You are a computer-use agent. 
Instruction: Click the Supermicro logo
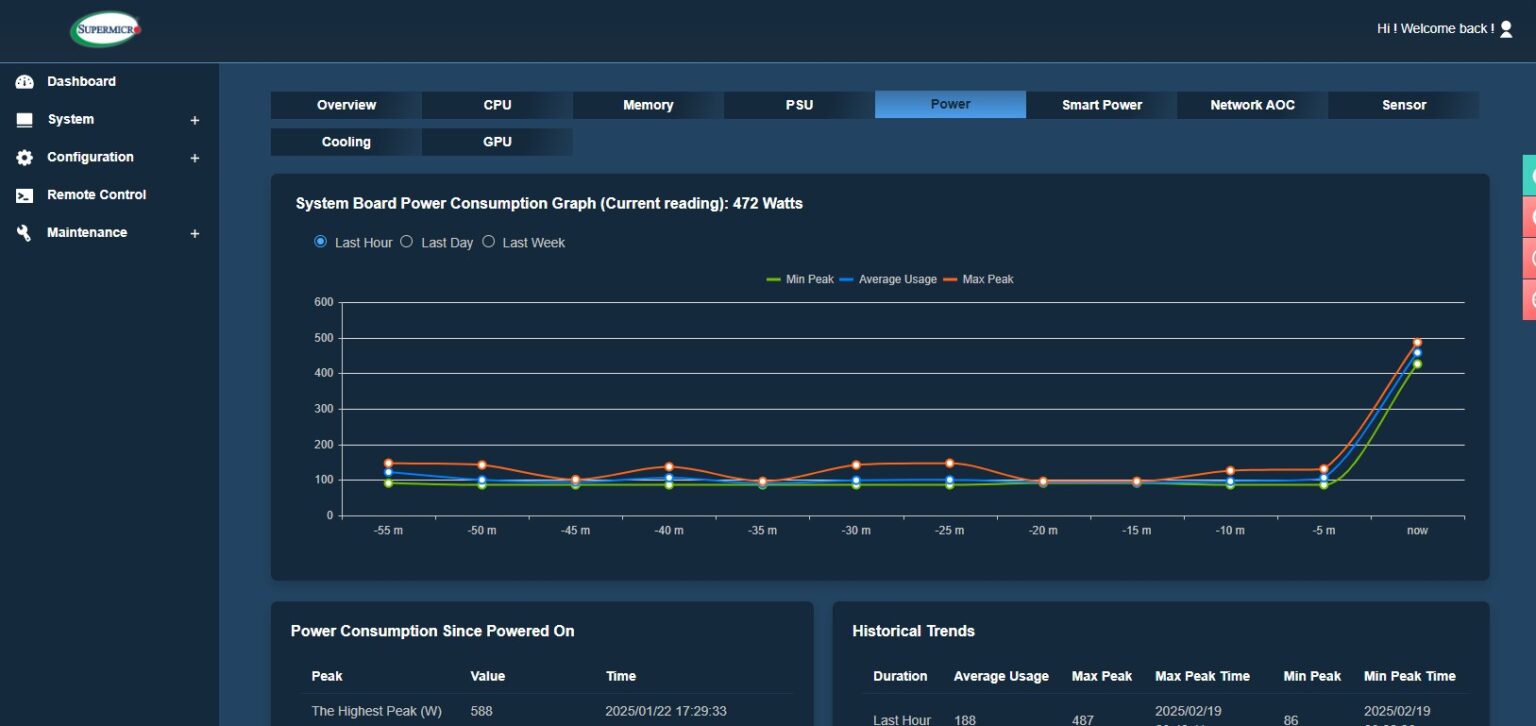(106, 29)
